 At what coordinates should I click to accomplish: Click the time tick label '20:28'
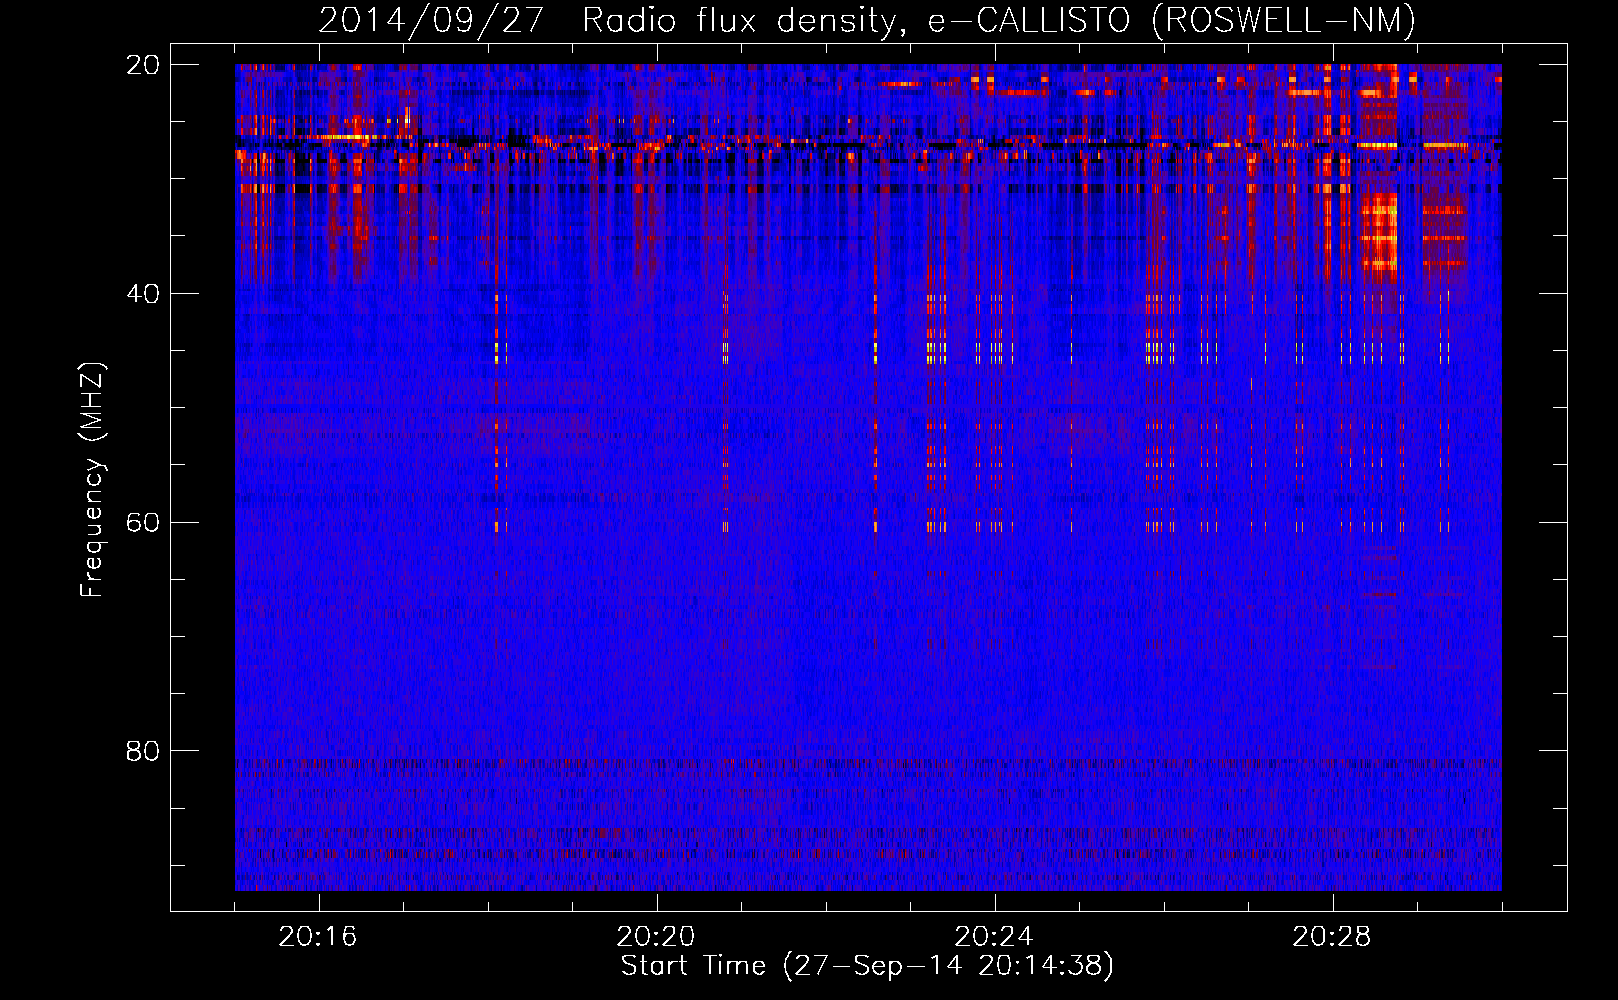click(x=1332, y=936)
